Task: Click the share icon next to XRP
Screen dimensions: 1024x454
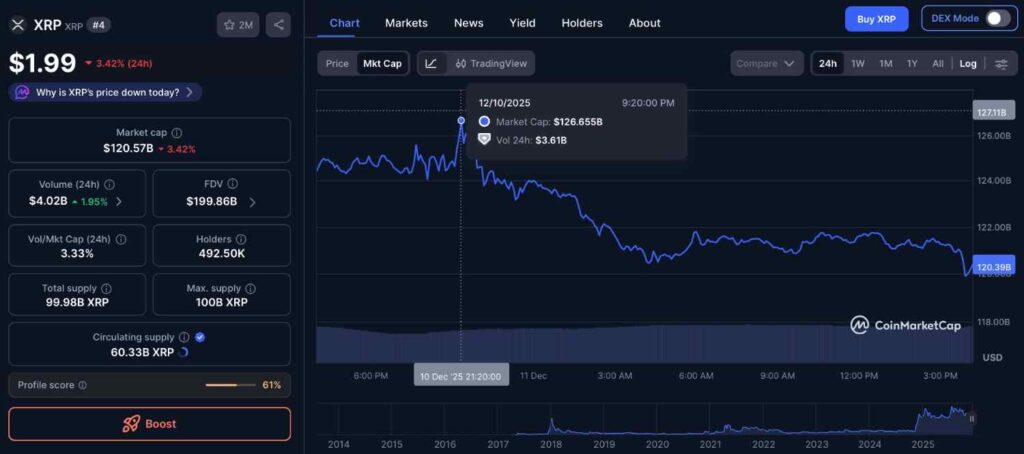Action: click(x=278, y=25)
